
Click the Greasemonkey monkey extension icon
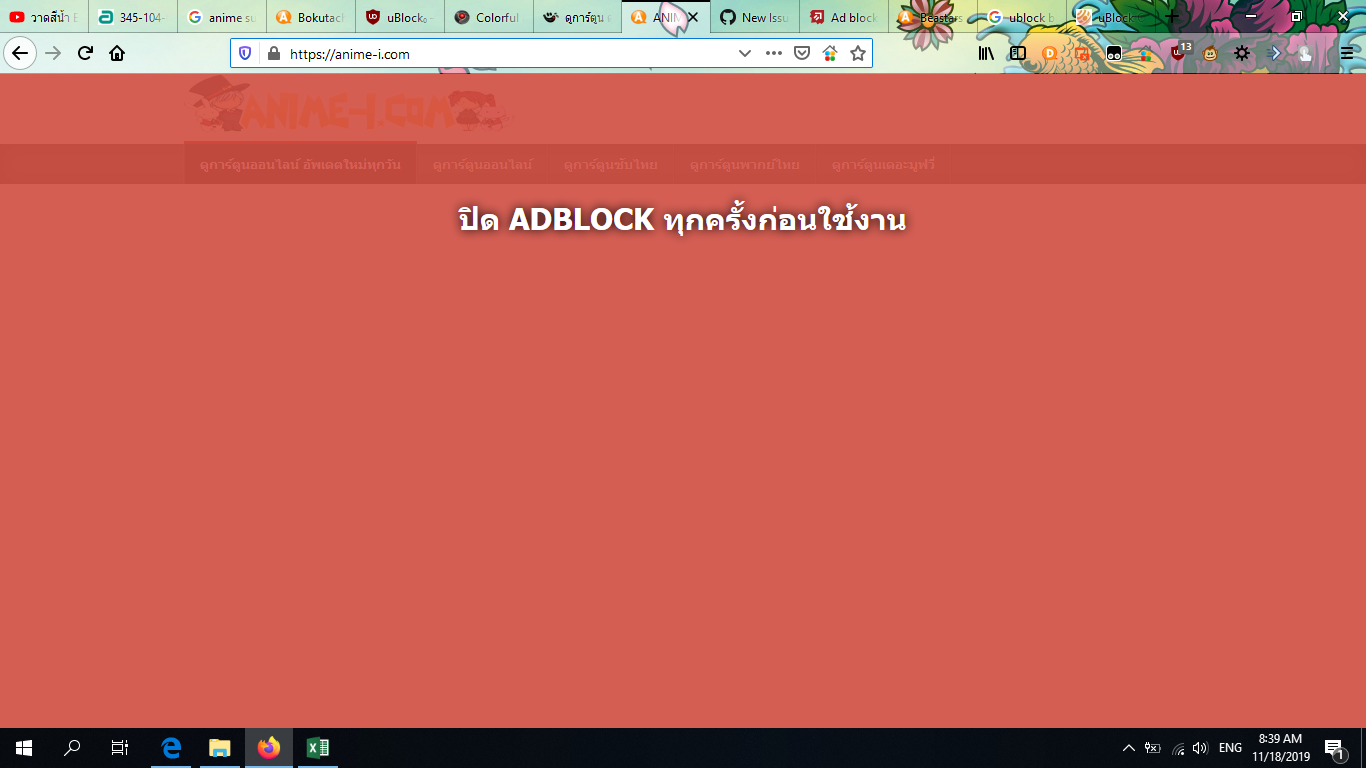1210,54
